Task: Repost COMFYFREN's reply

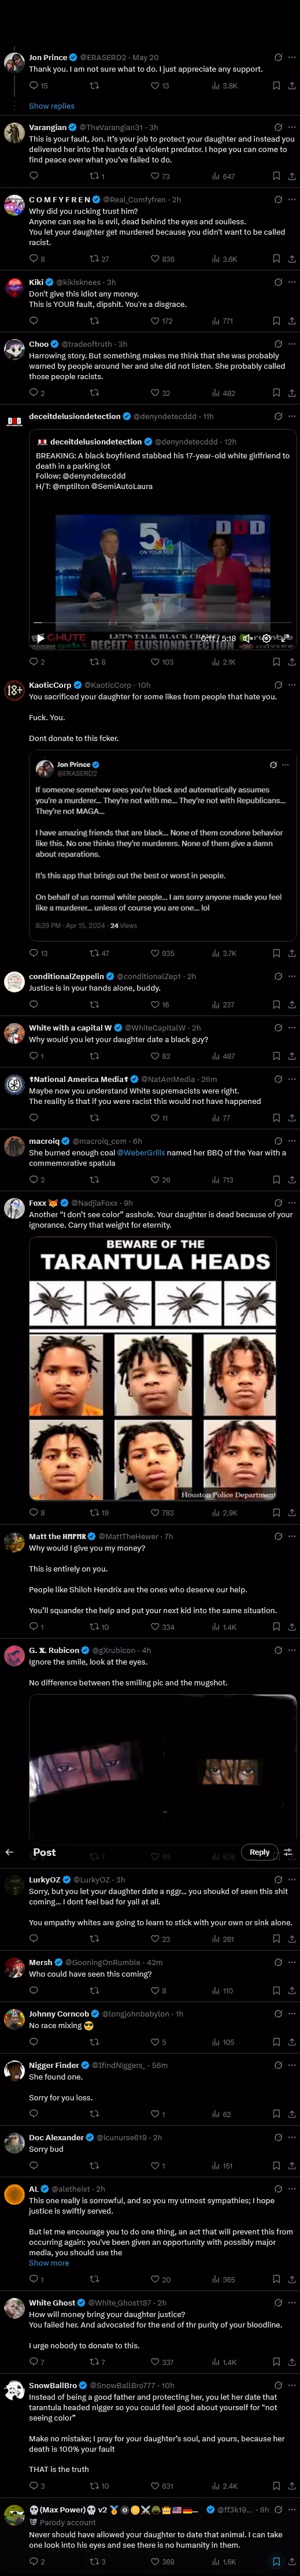Action: click(99, 259)
